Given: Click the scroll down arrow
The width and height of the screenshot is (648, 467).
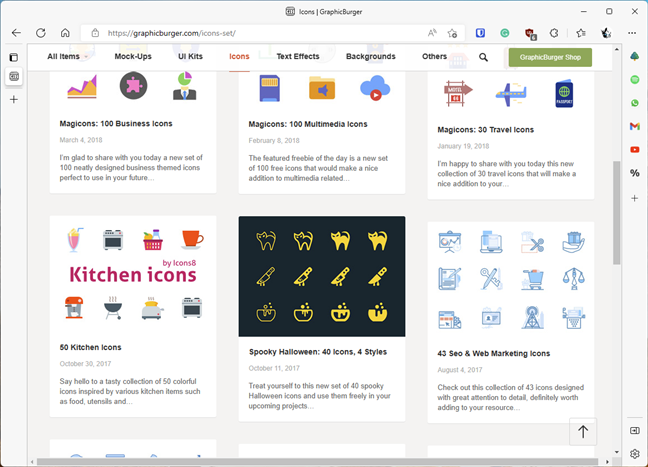Looking at the screenshot, I should click(617, 452).
